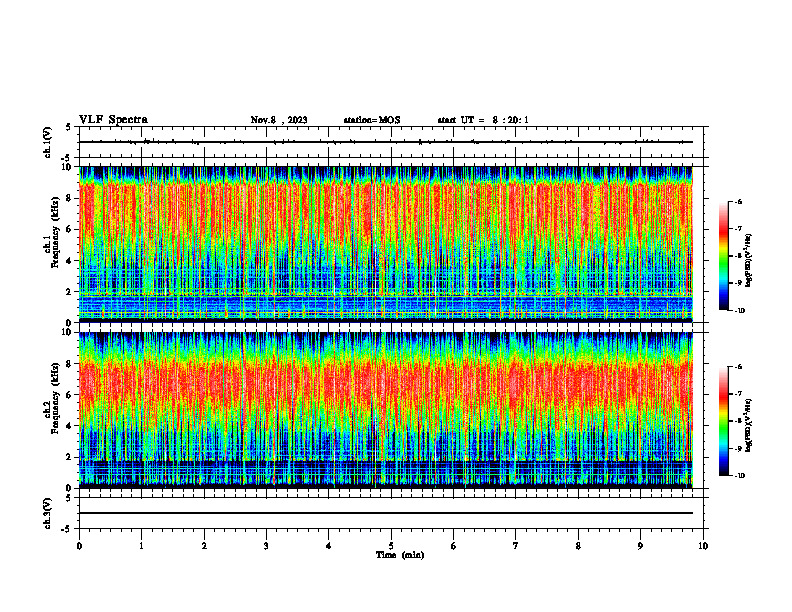Click the time axis tick label "9"
The image size is (792, 612).
click(640, 546)
